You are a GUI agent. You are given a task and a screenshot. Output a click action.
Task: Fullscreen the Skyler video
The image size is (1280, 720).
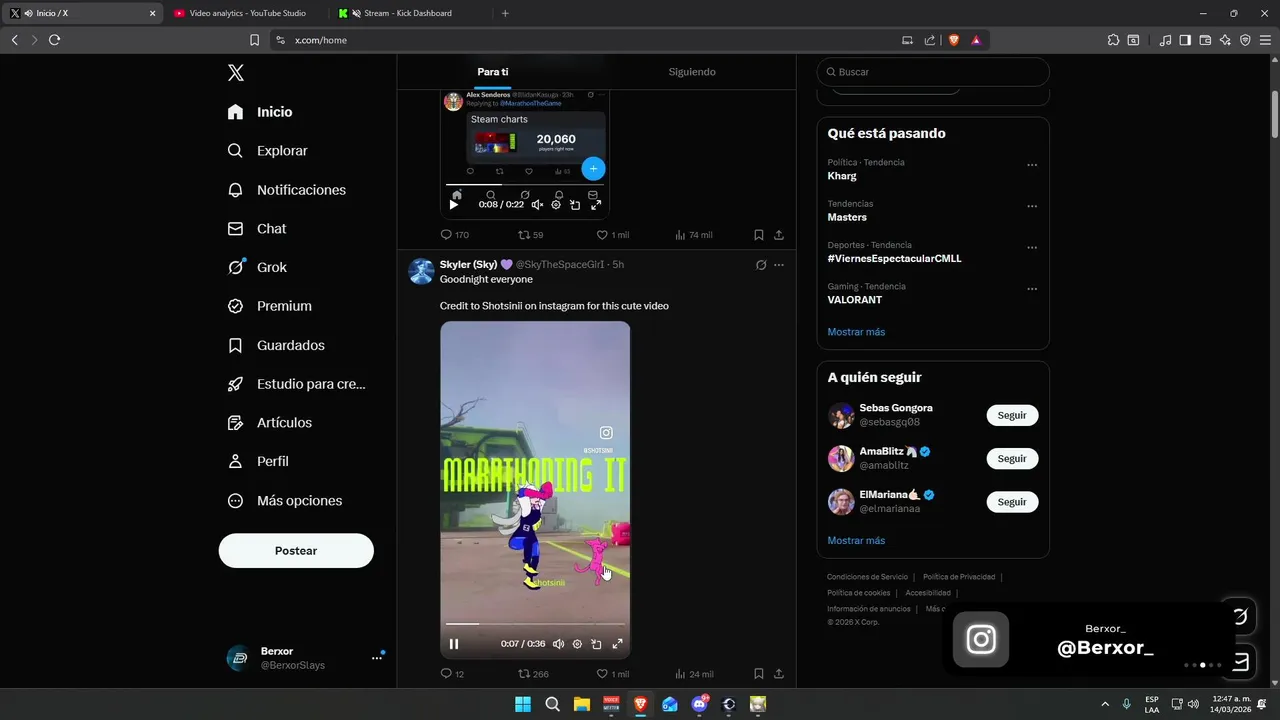click(x=617, y=644)
